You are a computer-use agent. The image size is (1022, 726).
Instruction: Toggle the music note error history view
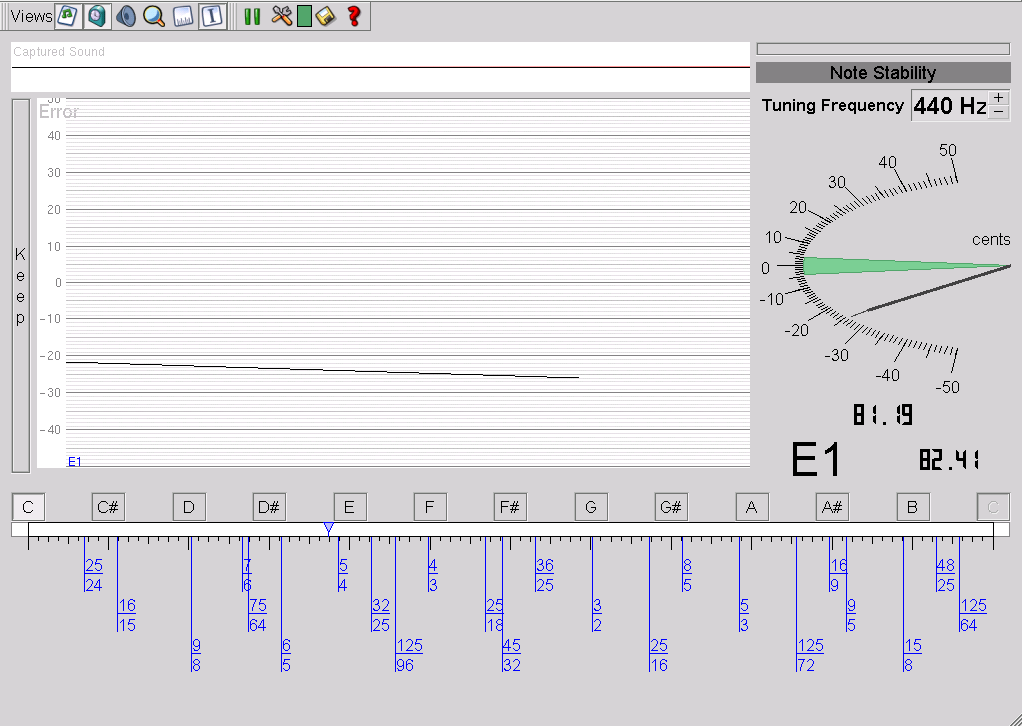pyautogui.click(x=67, y=16)
